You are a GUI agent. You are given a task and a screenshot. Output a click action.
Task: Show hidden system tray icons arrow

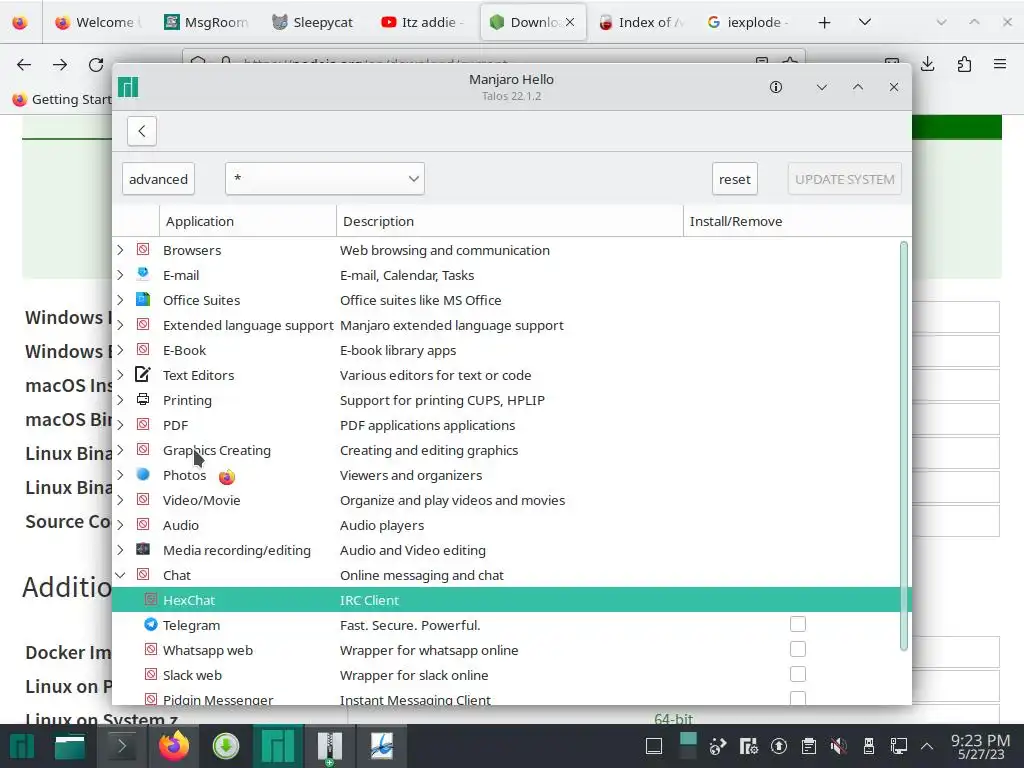pos(926,746)
